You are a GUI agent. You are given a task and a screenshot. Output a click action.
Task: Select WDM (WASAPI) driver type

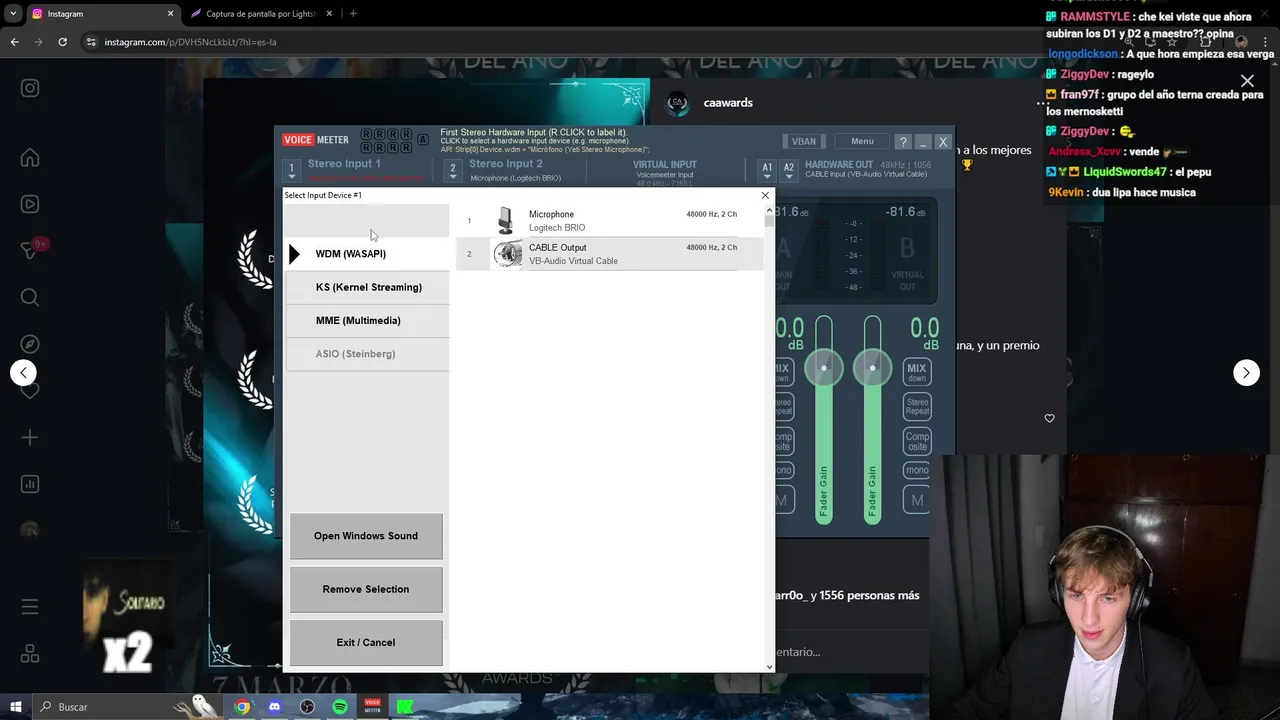(x=367, y=254)
